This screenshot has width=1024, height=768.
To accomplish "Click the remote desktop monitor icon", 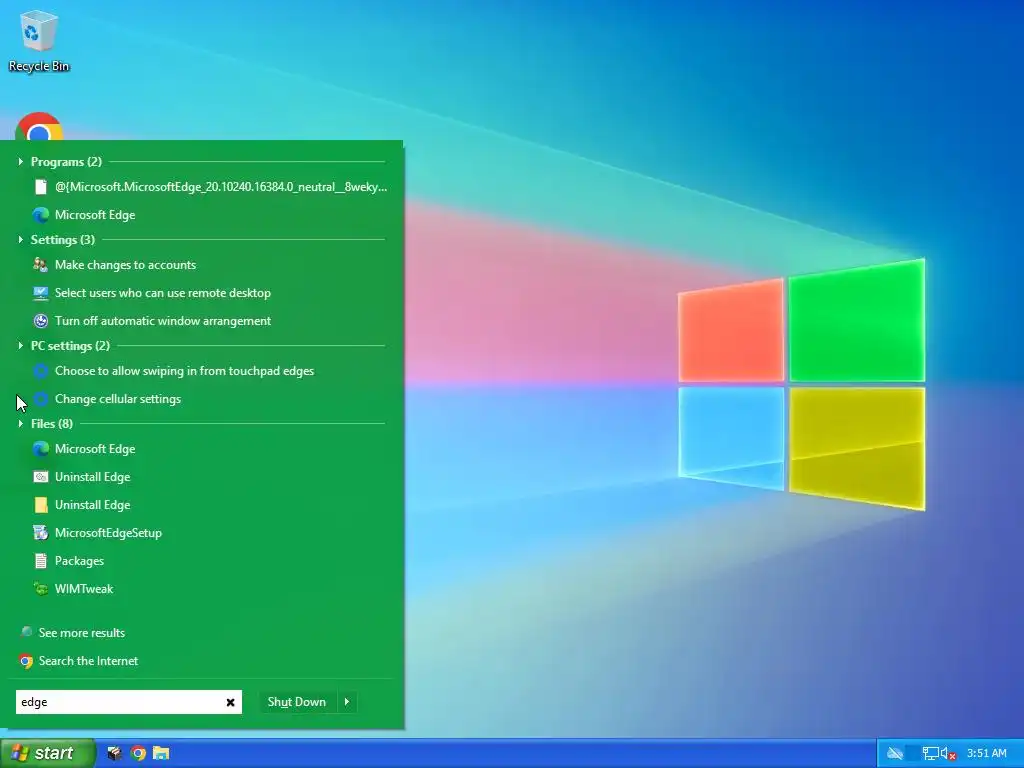I will click(x=40, y=293).
